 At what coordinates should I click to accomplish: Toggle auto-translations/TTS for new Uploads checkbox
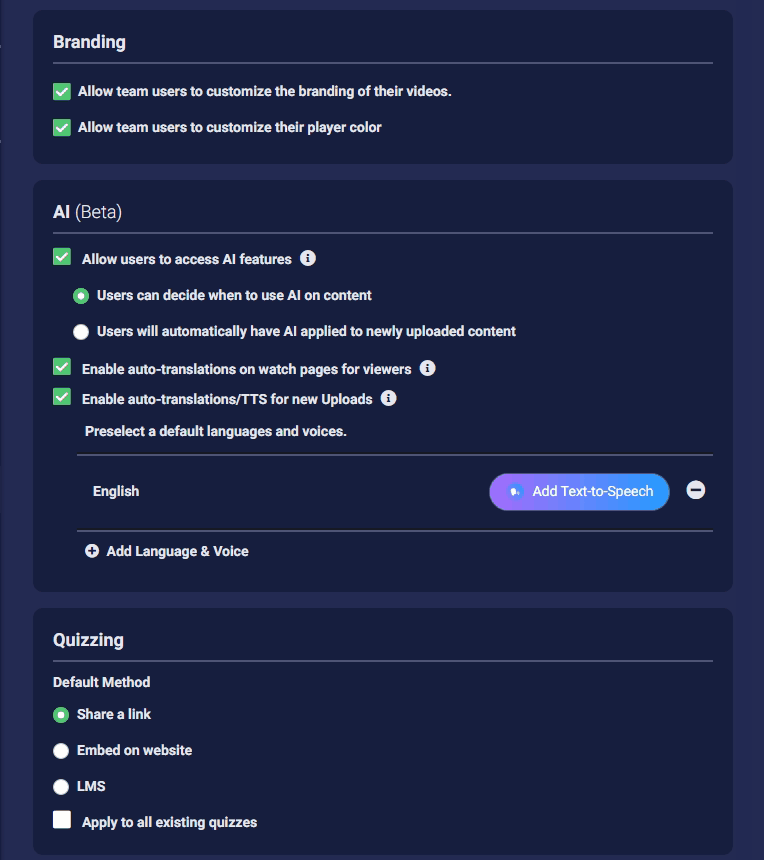click(x=62, y=397)
